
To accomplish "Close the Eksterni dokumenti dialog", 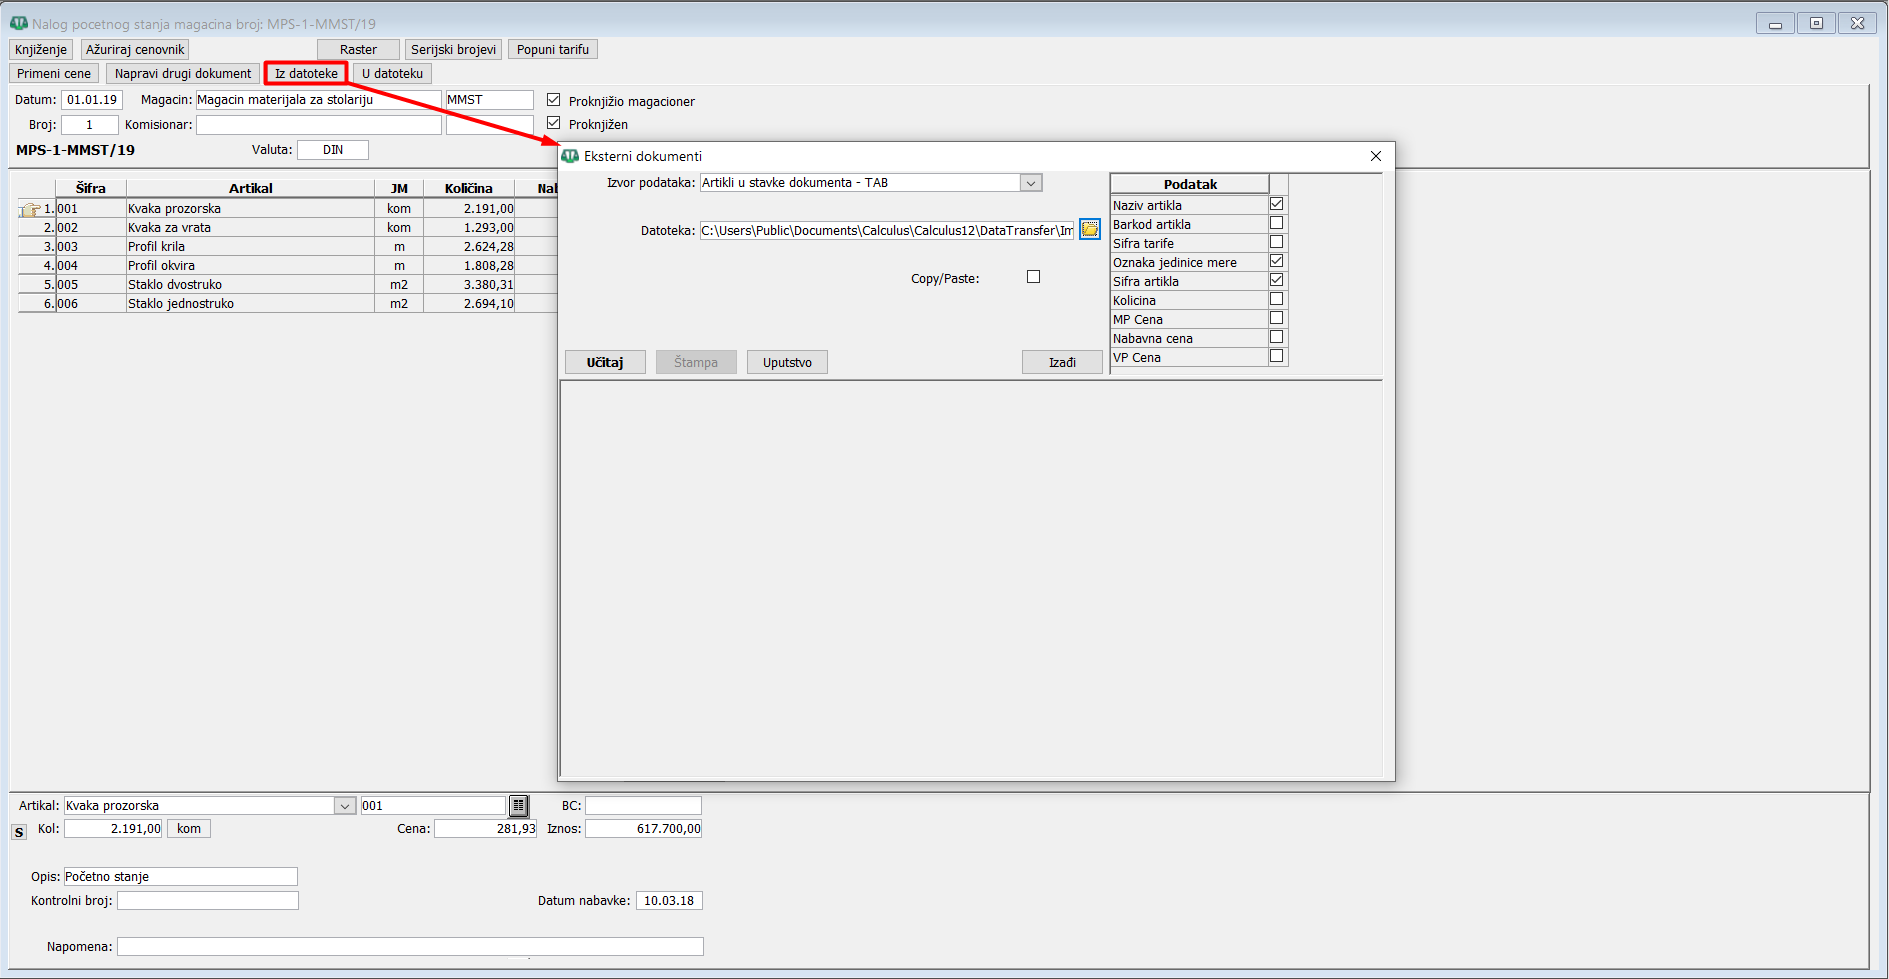I will pyautogui.click(x=1375, y=156).
